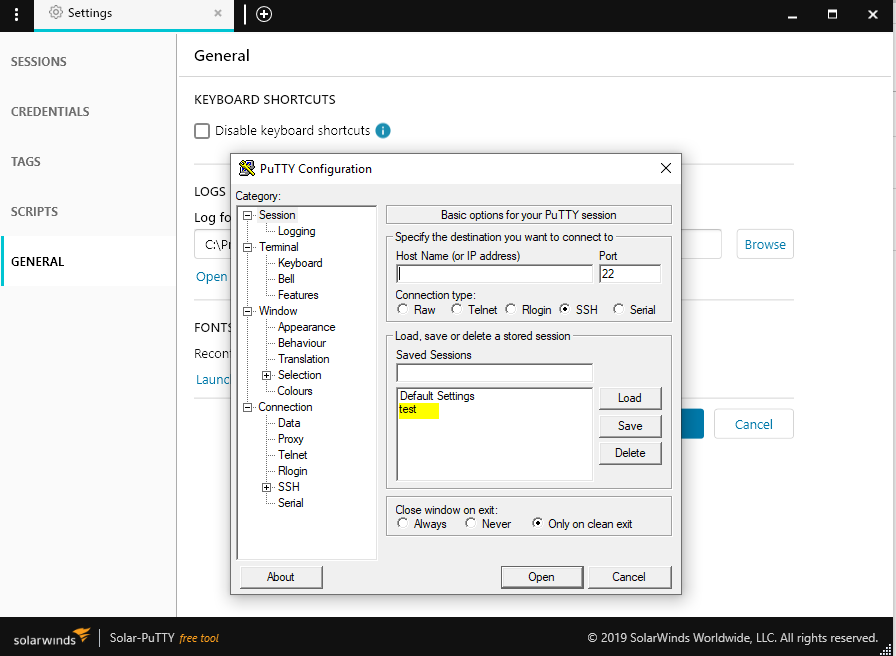896x656 pixels.
Task: Select Appearance category
Action: click(x=306, y=327)
